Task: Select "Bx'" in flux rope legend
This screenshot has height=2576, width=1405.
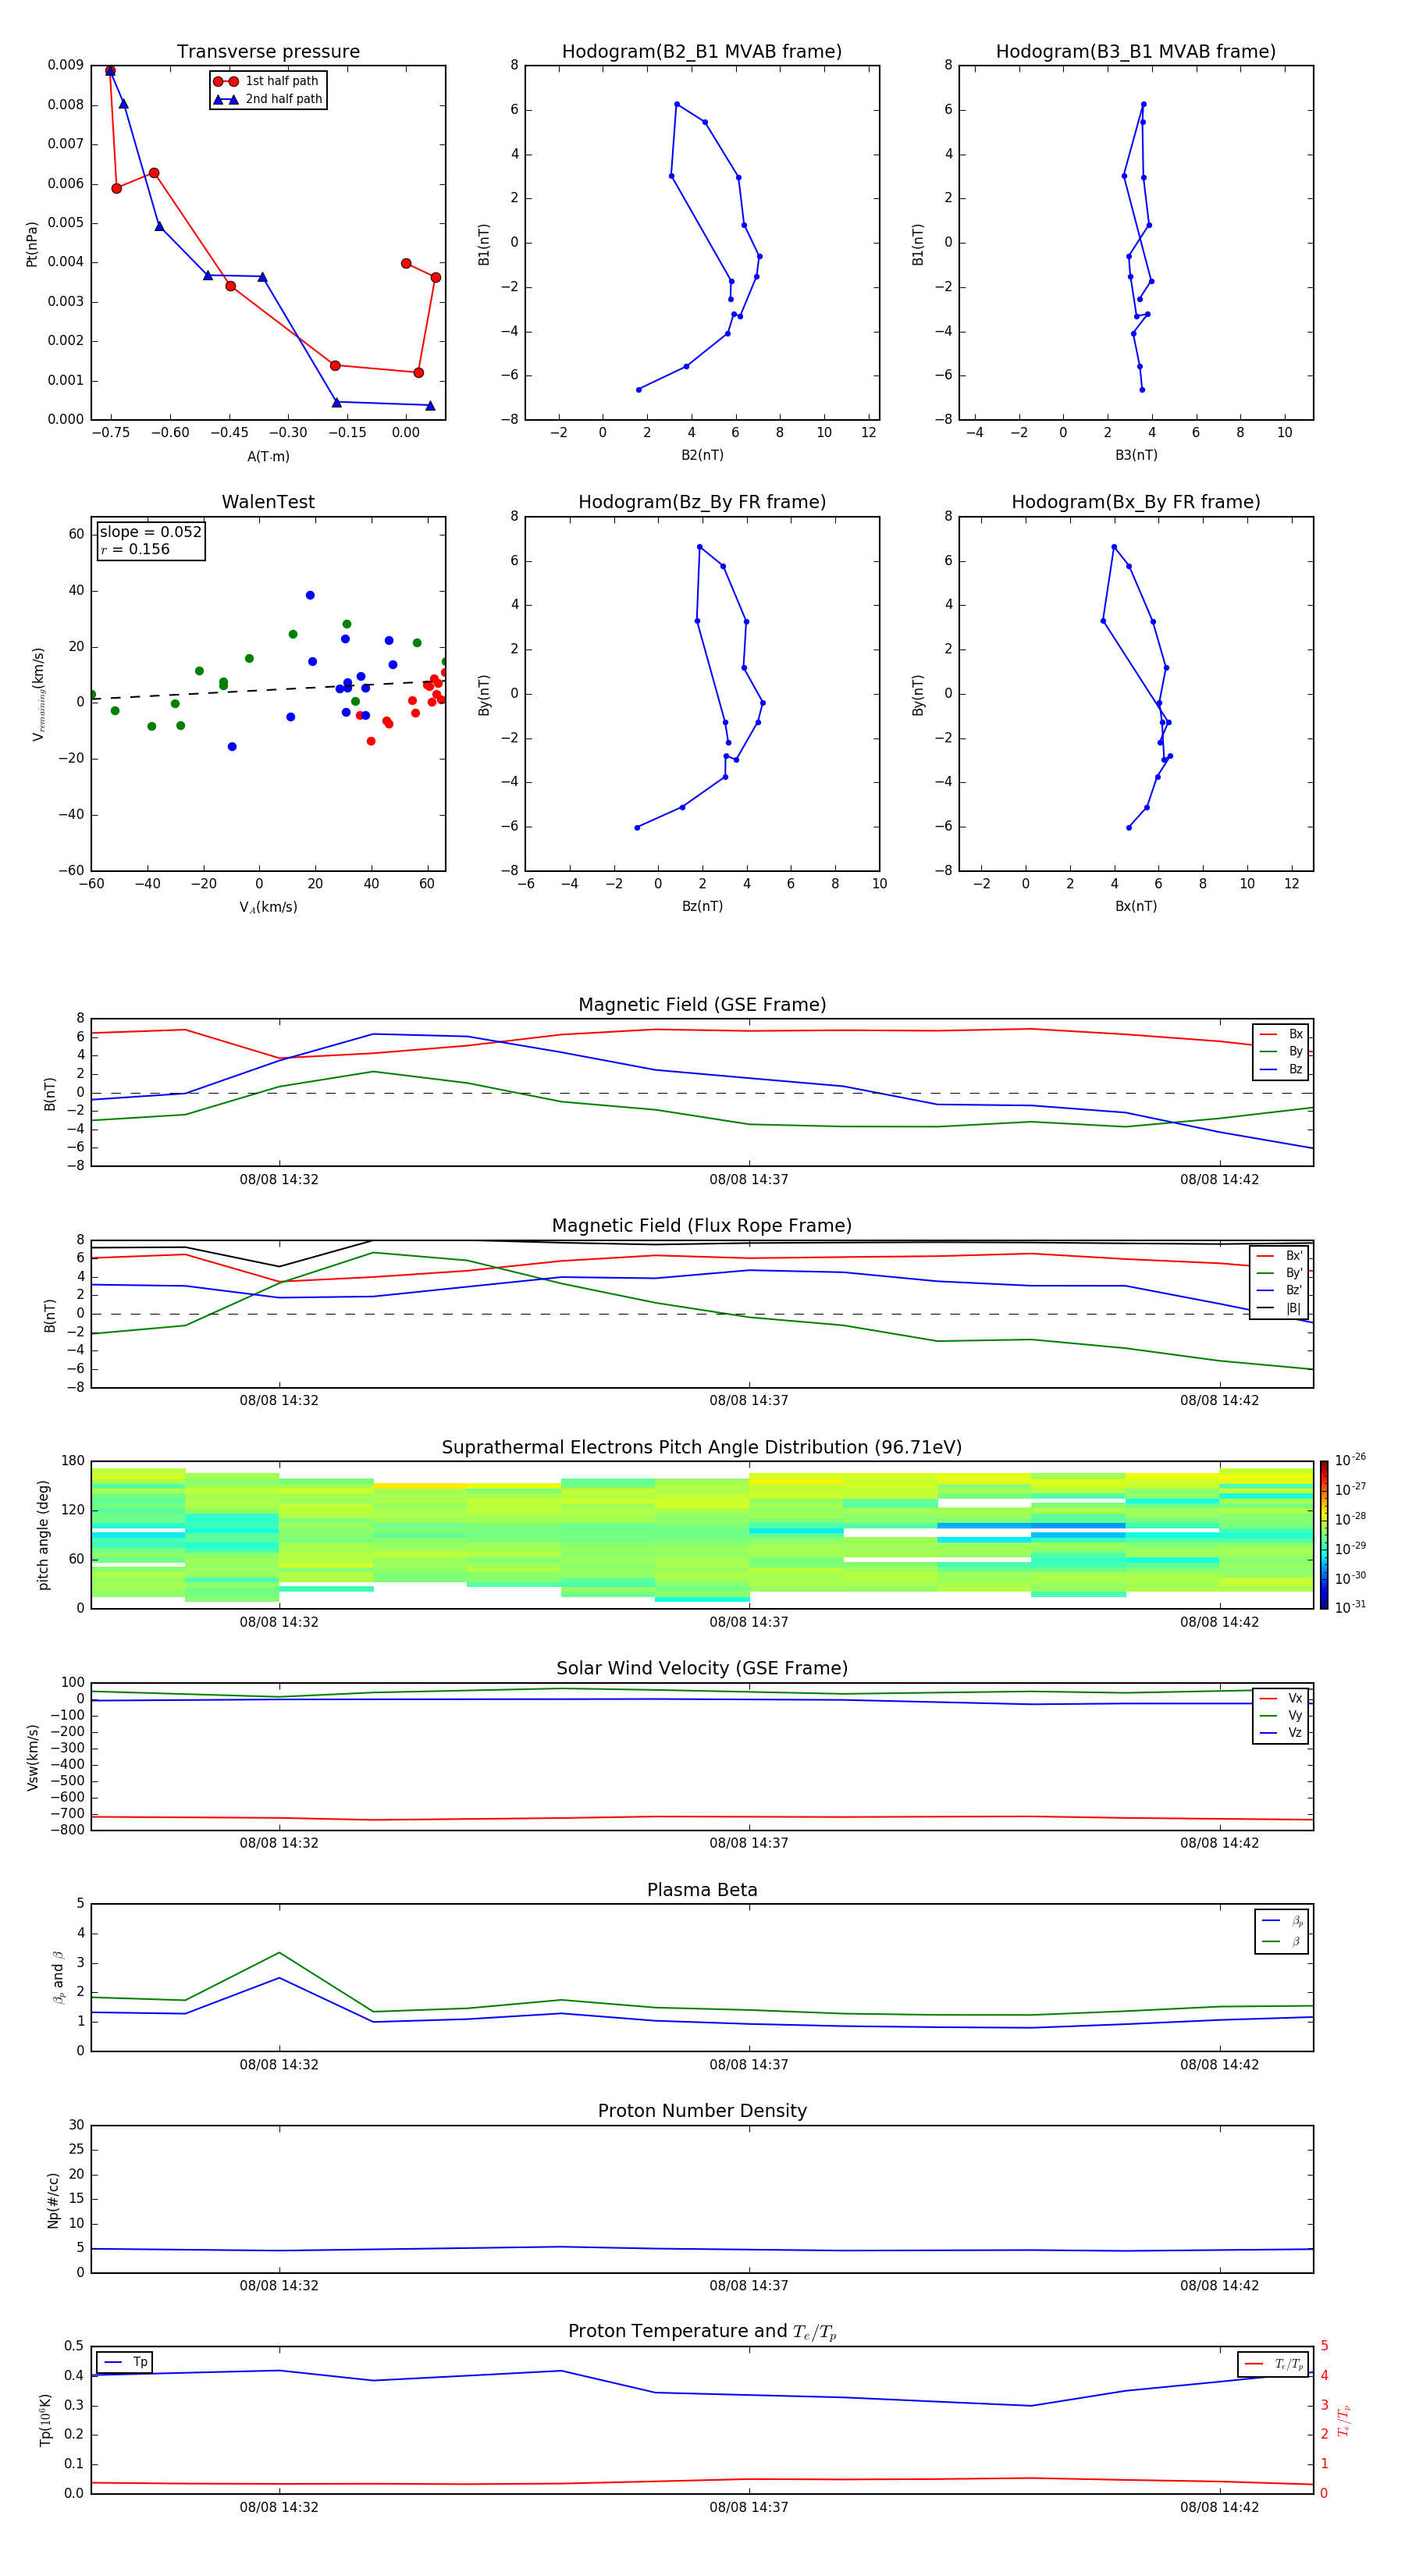Action: (x=1280, y=1255)
